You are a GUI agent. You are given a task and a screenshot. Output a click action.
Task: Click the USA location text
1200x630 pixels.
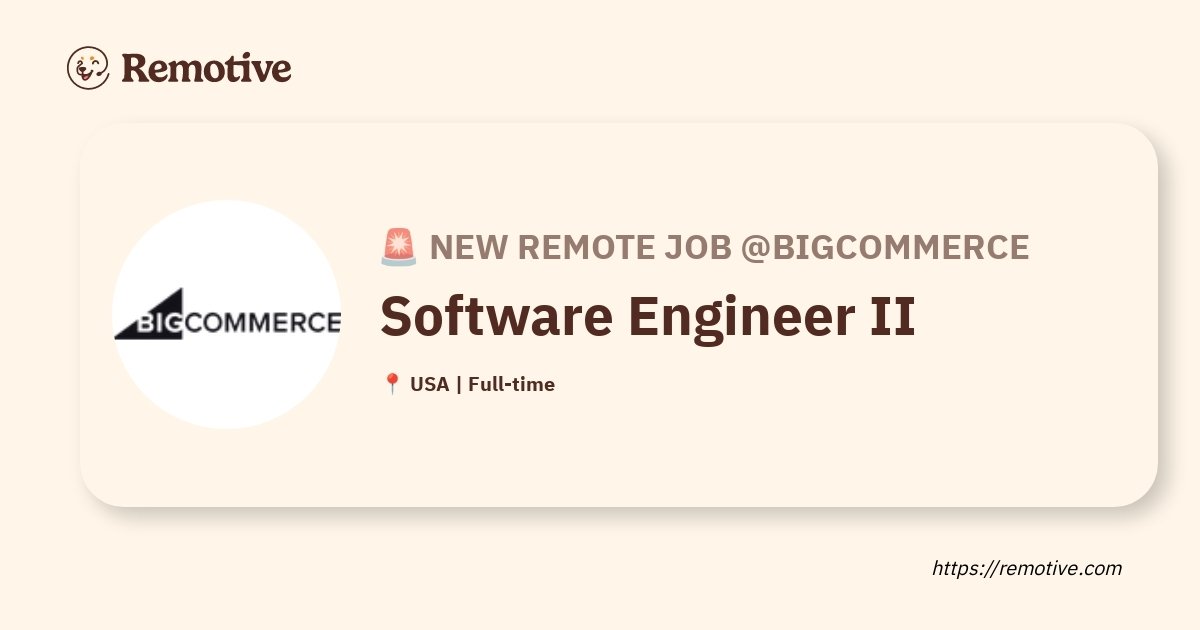(429, 384)
